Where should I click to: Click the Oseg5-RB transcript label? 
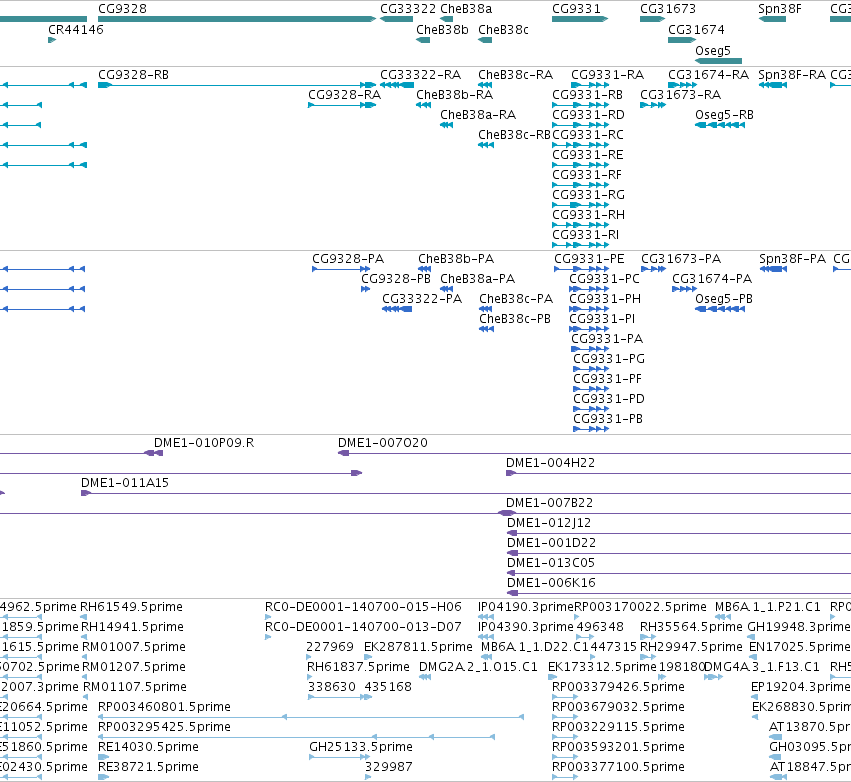(725, 115)
